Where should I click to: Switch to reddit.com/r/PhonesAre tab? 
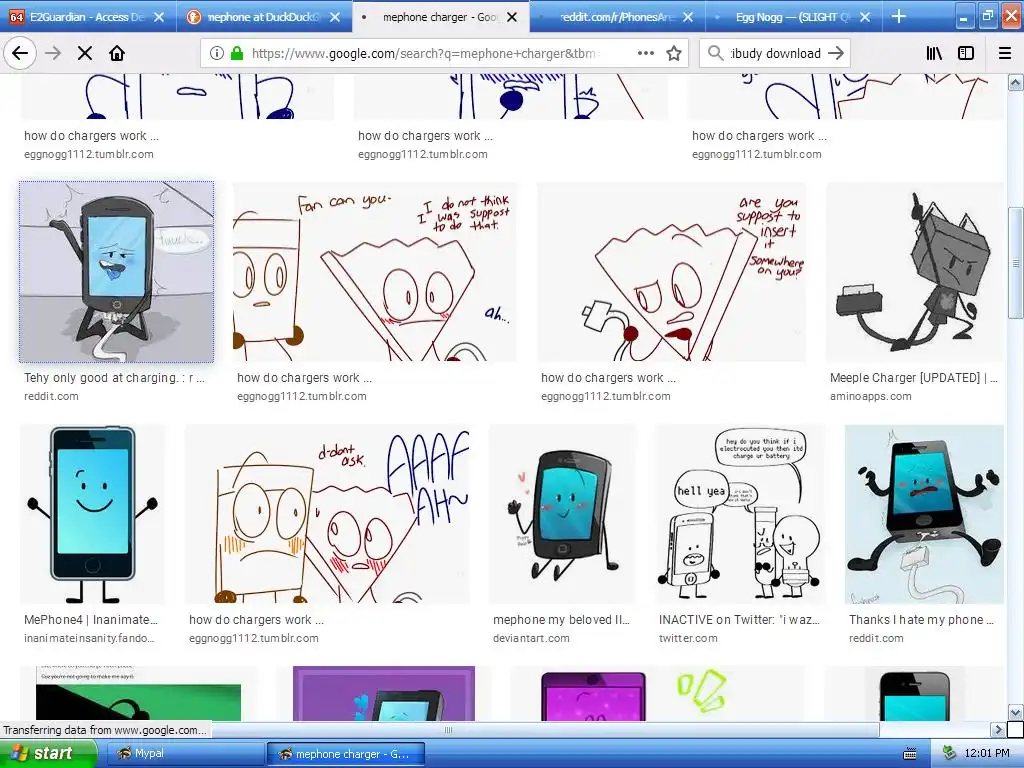coord(617,17)
